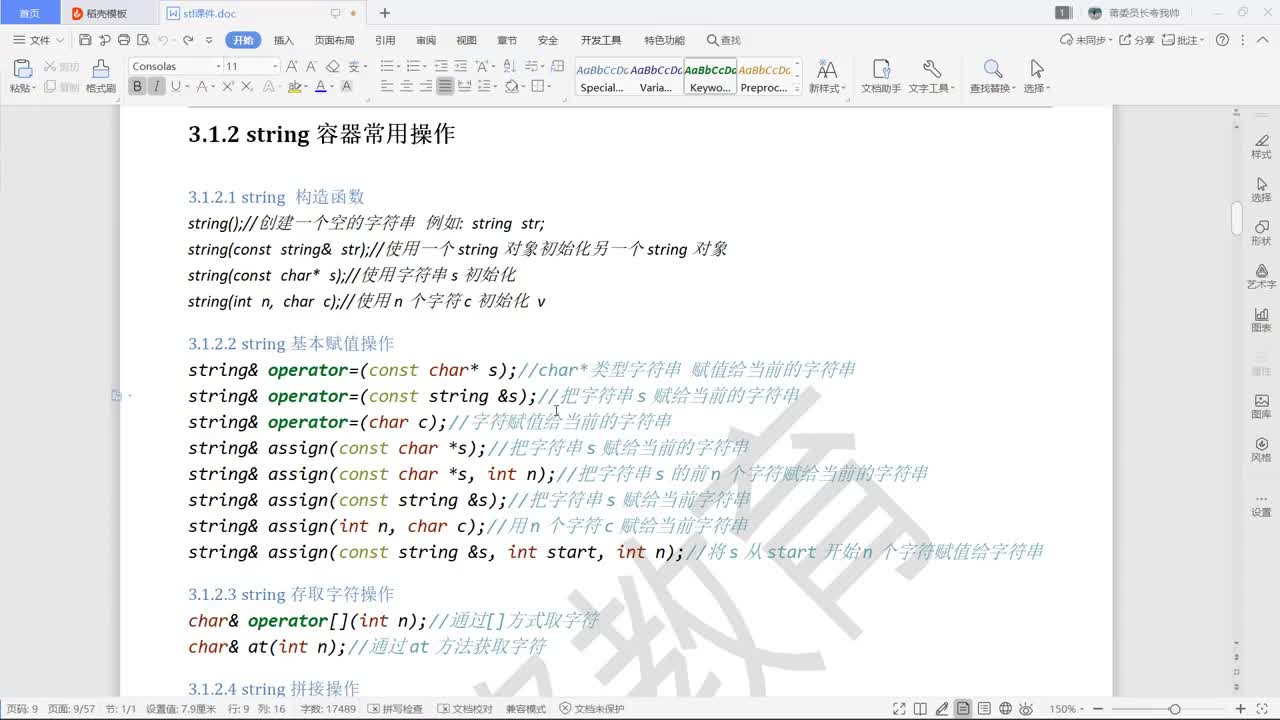Toggle Outline view in status bar
1280x720 pixels.
pos(984,709)
